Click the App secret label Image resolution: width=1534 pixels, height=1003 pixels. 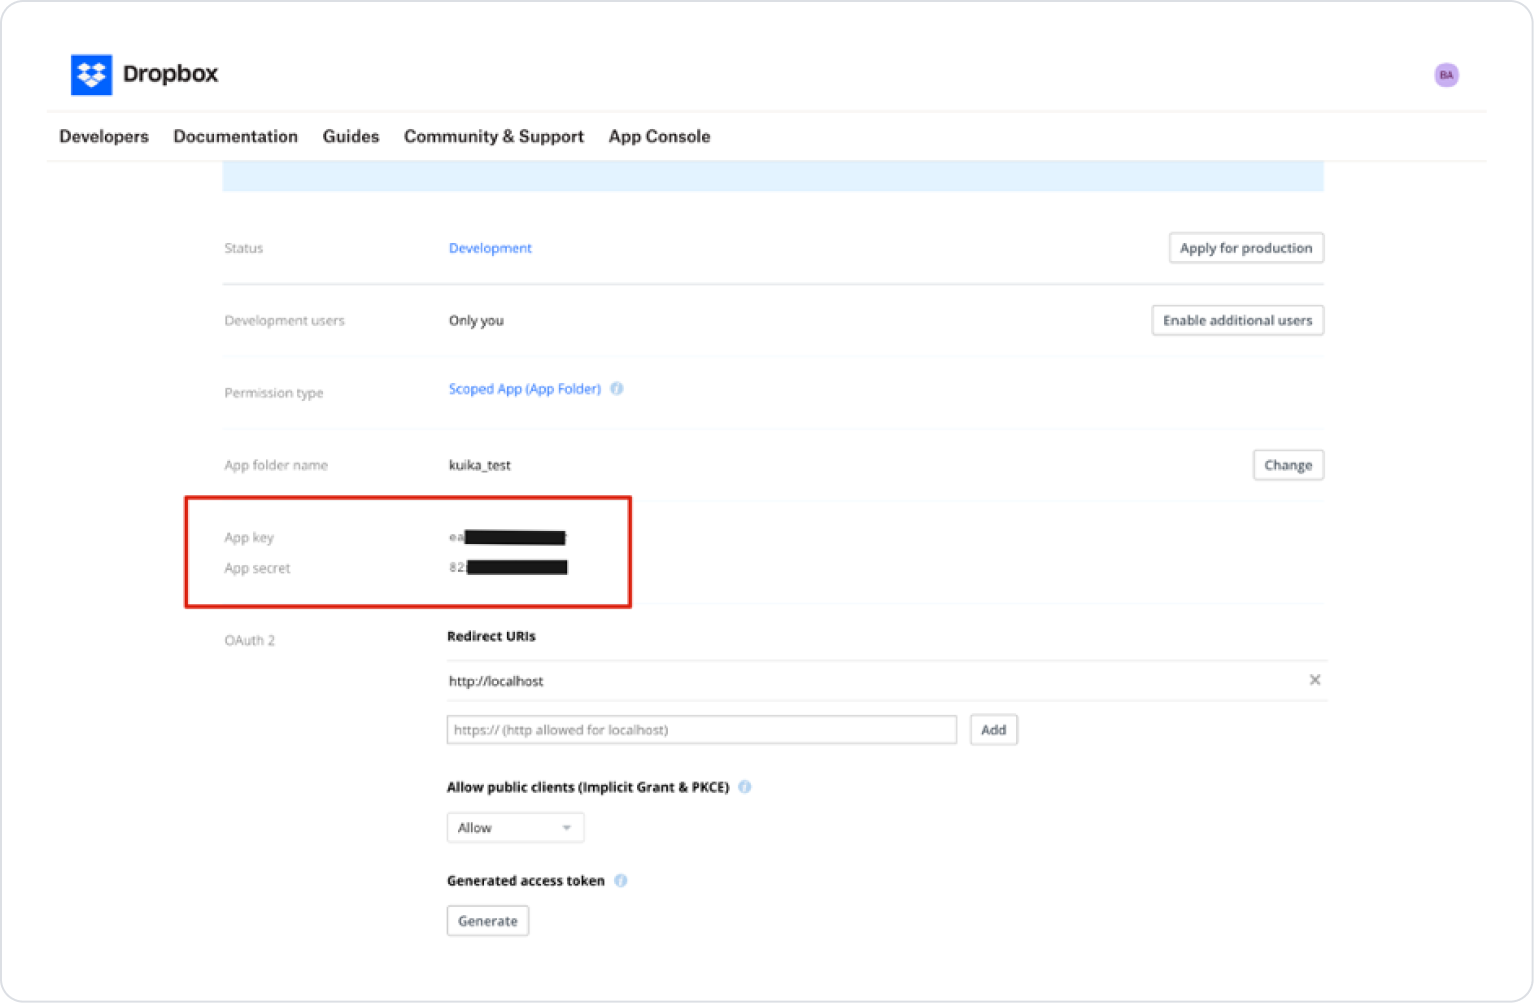click(x=257, y=568)
